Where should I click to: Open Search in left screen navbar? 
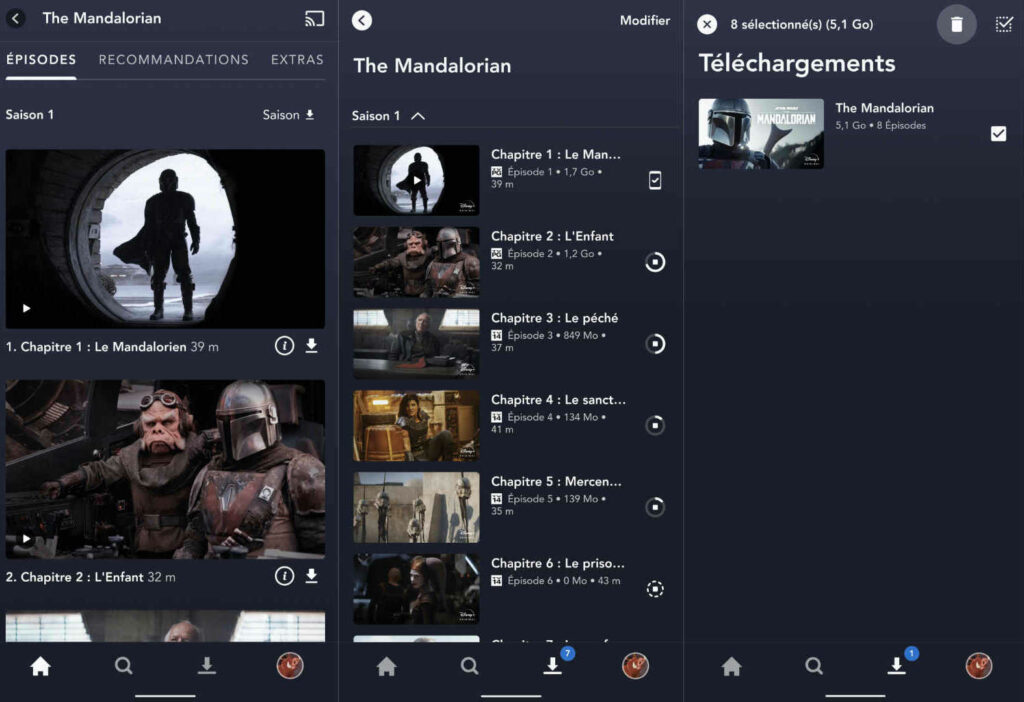click(x=123, y=666)
